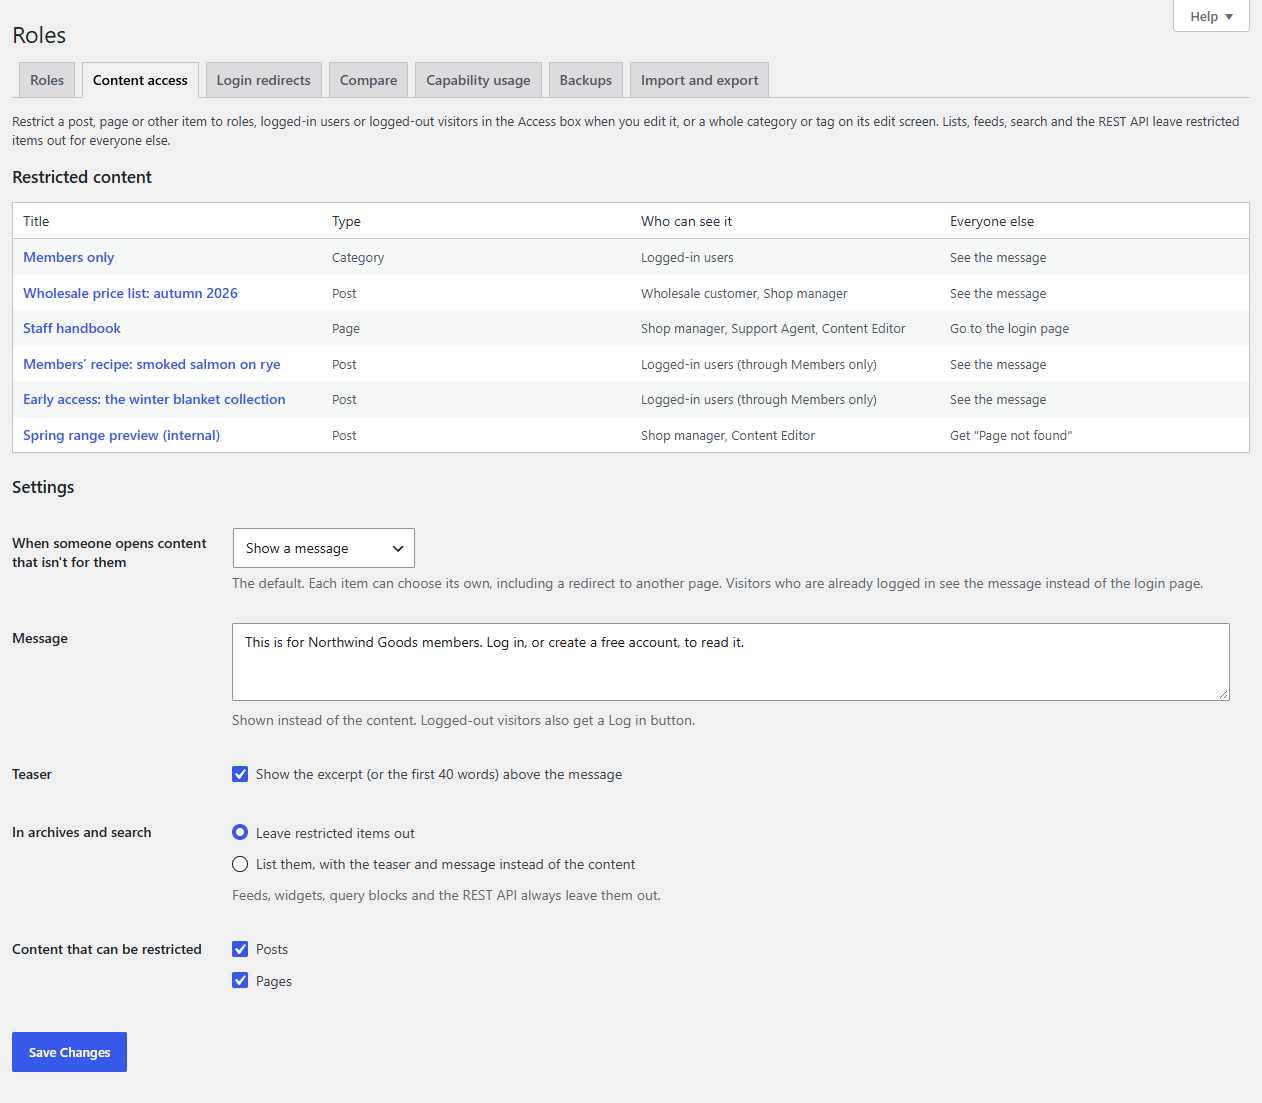Switch to the Backups tab

pyautogui.click(x=586, y=80)
